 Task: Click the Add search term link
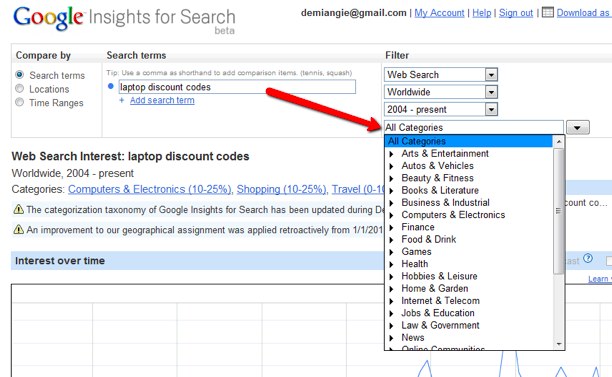162,100
